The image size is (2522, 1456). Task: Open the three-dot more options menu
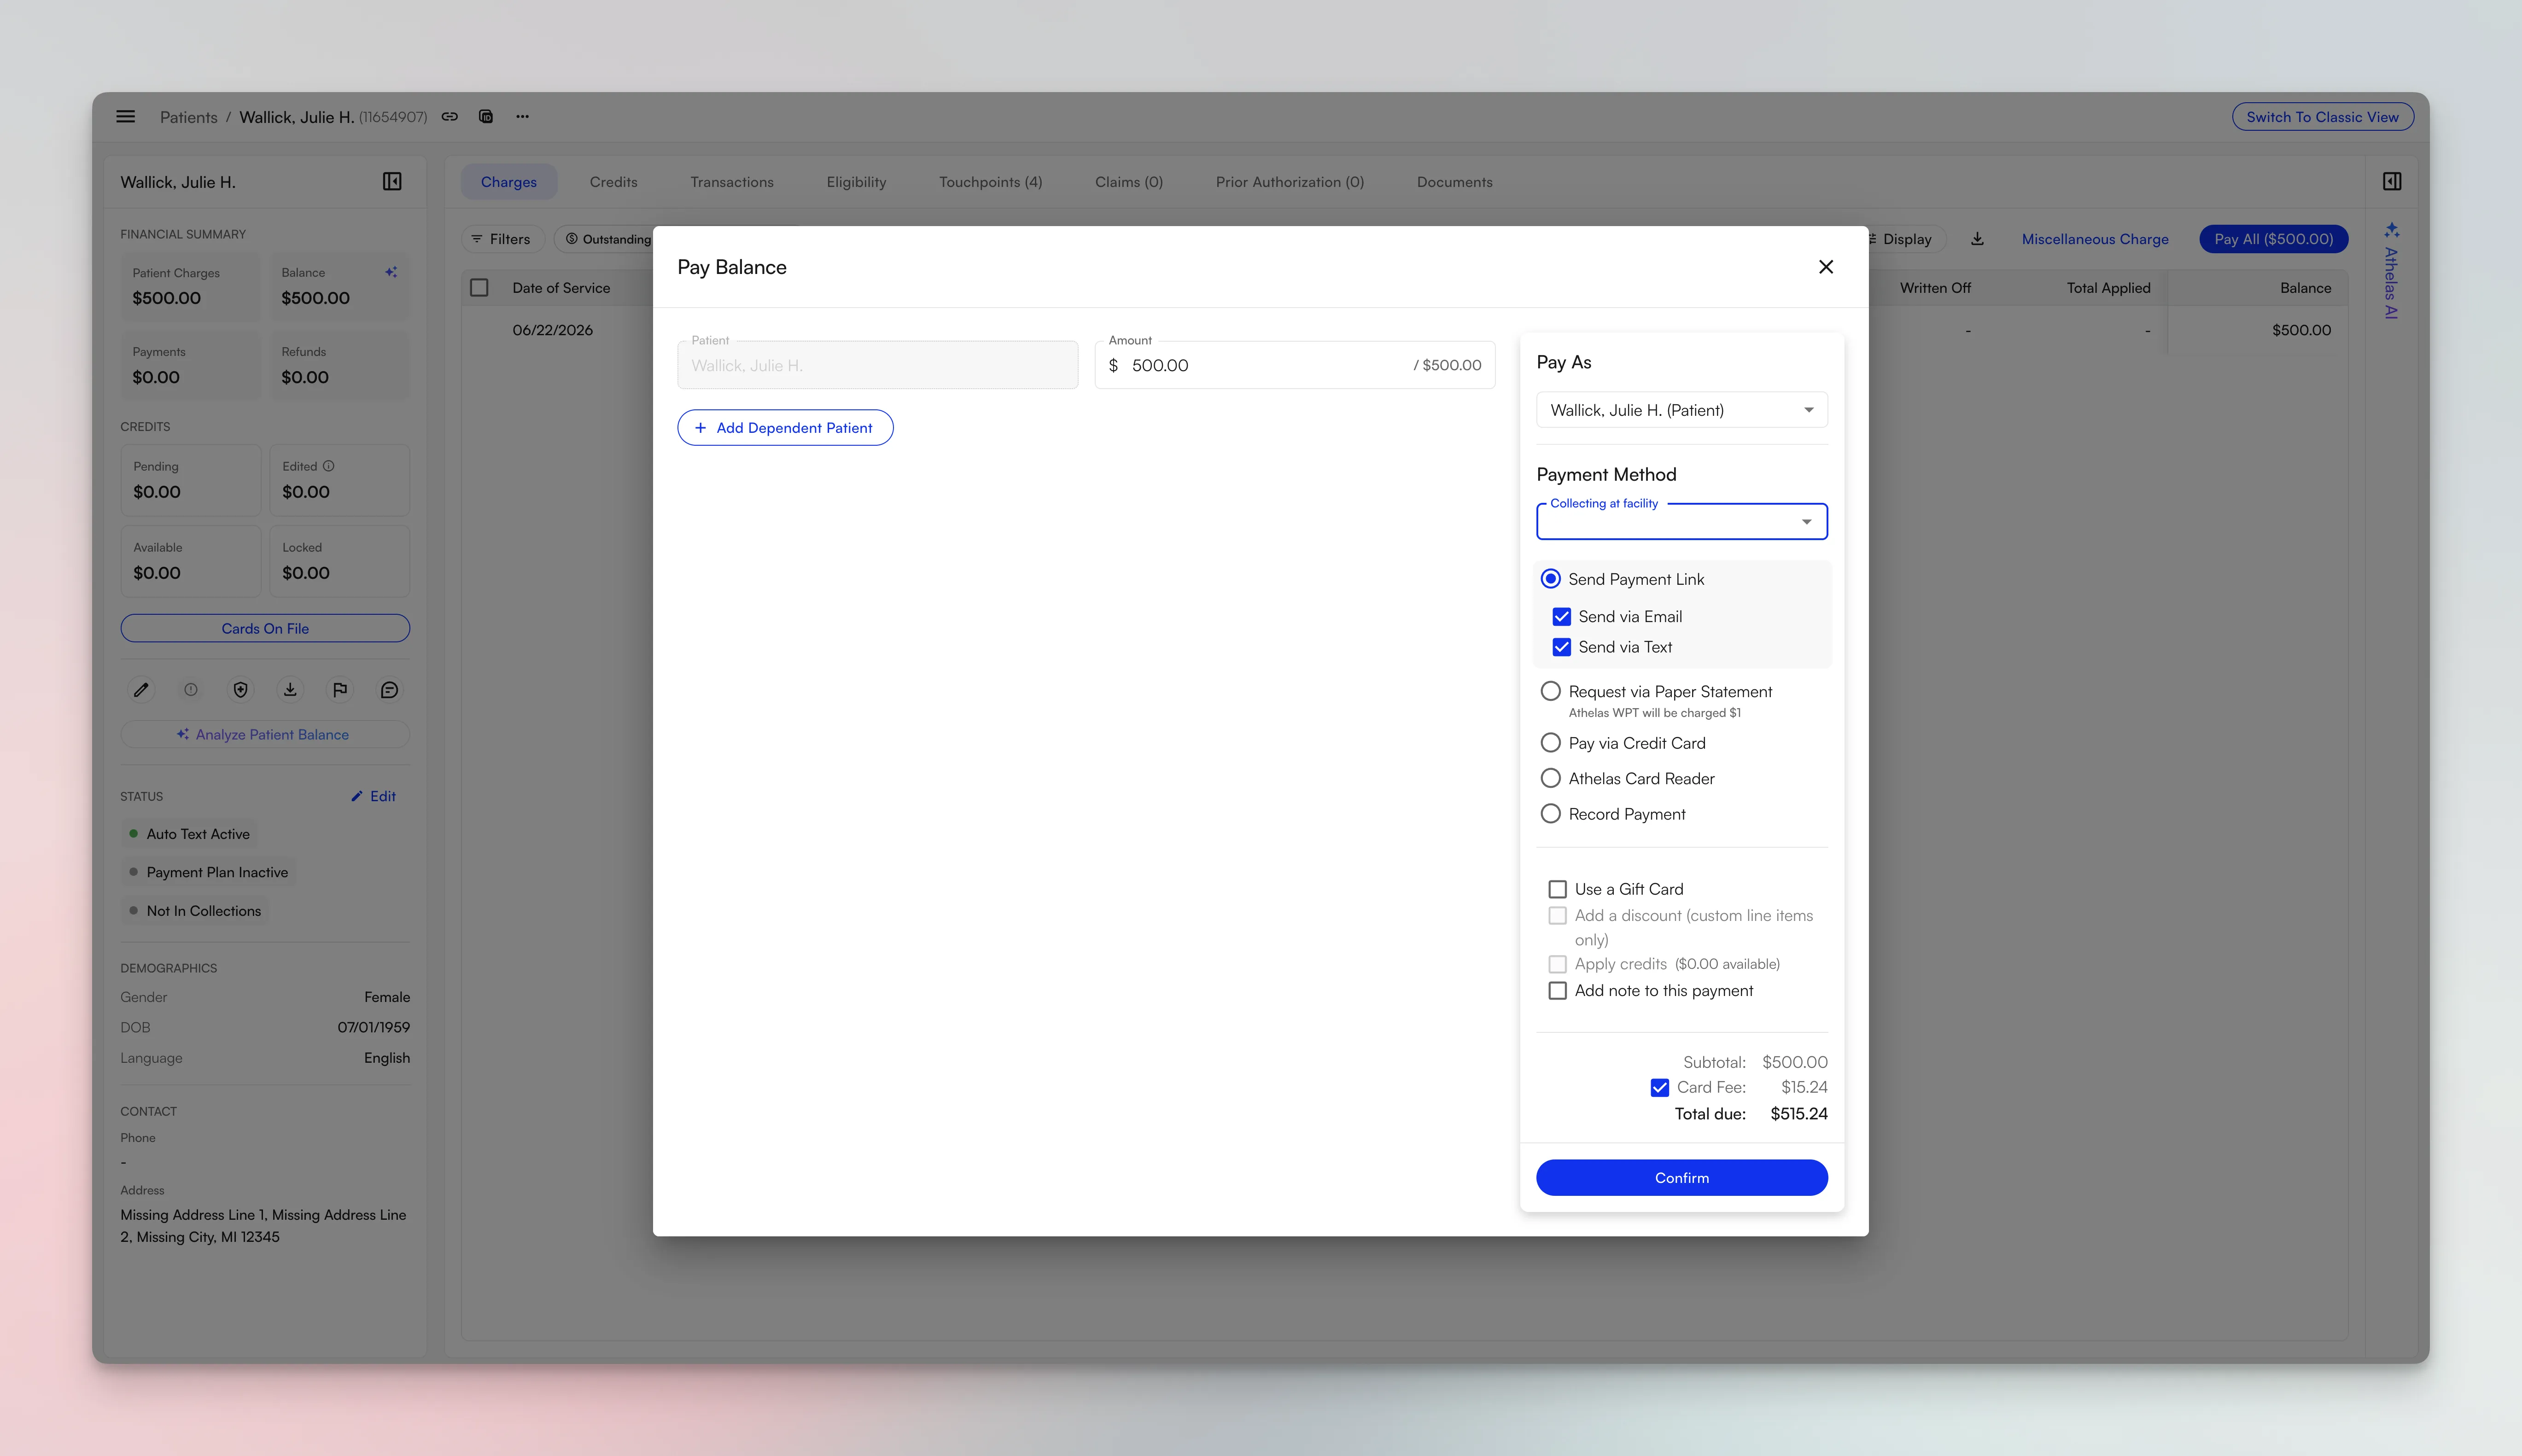[522, 117]
